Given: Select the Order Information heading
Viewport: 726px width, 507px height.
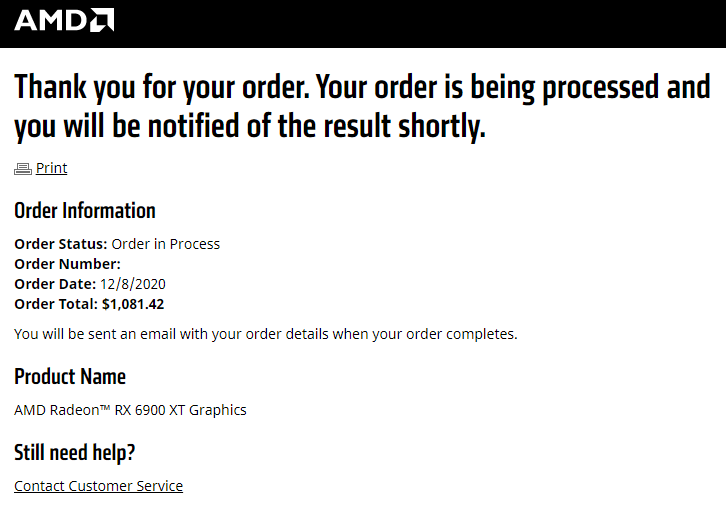Looking at the screenshot, I should click(85, 211).
